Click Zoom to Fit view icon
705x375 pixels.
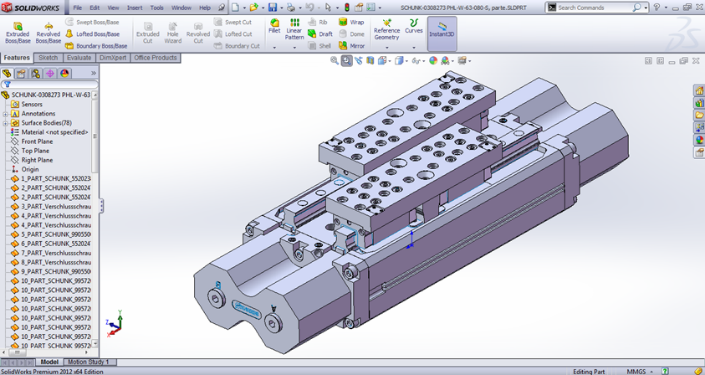(x=334, y=61)
